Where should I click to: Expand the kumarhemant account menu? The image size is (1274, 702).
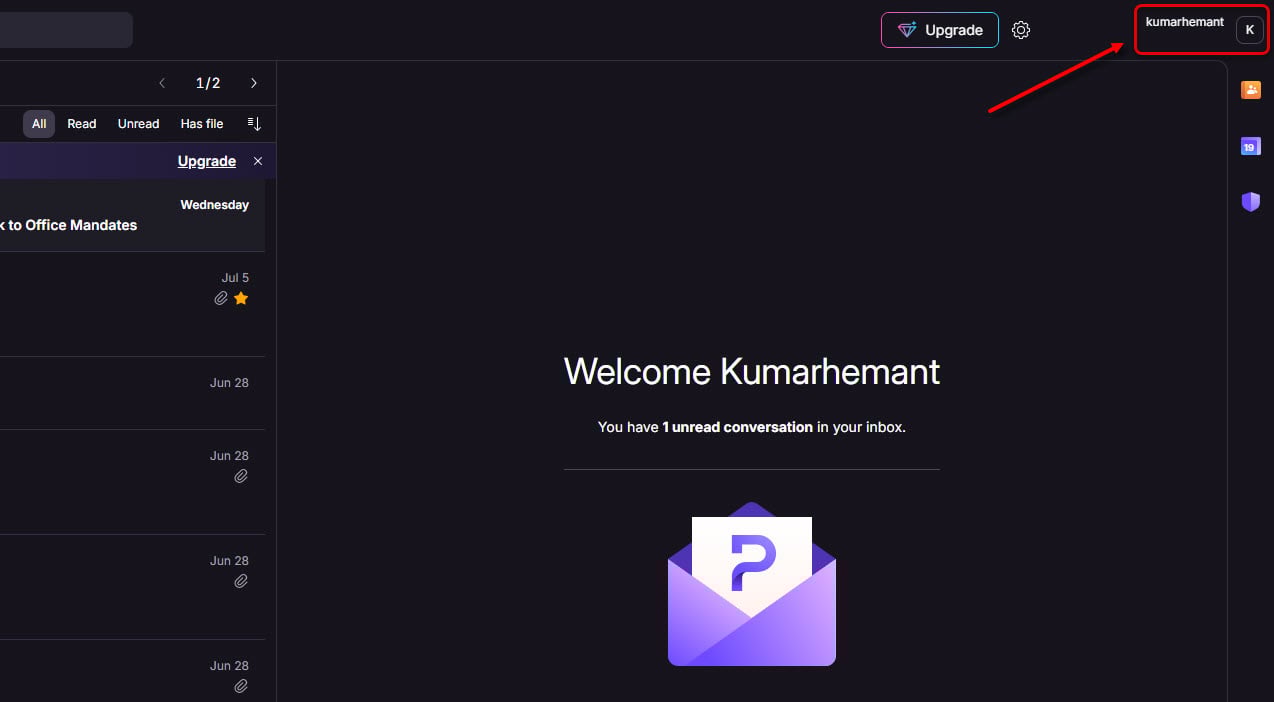[x=1184, y=22]
